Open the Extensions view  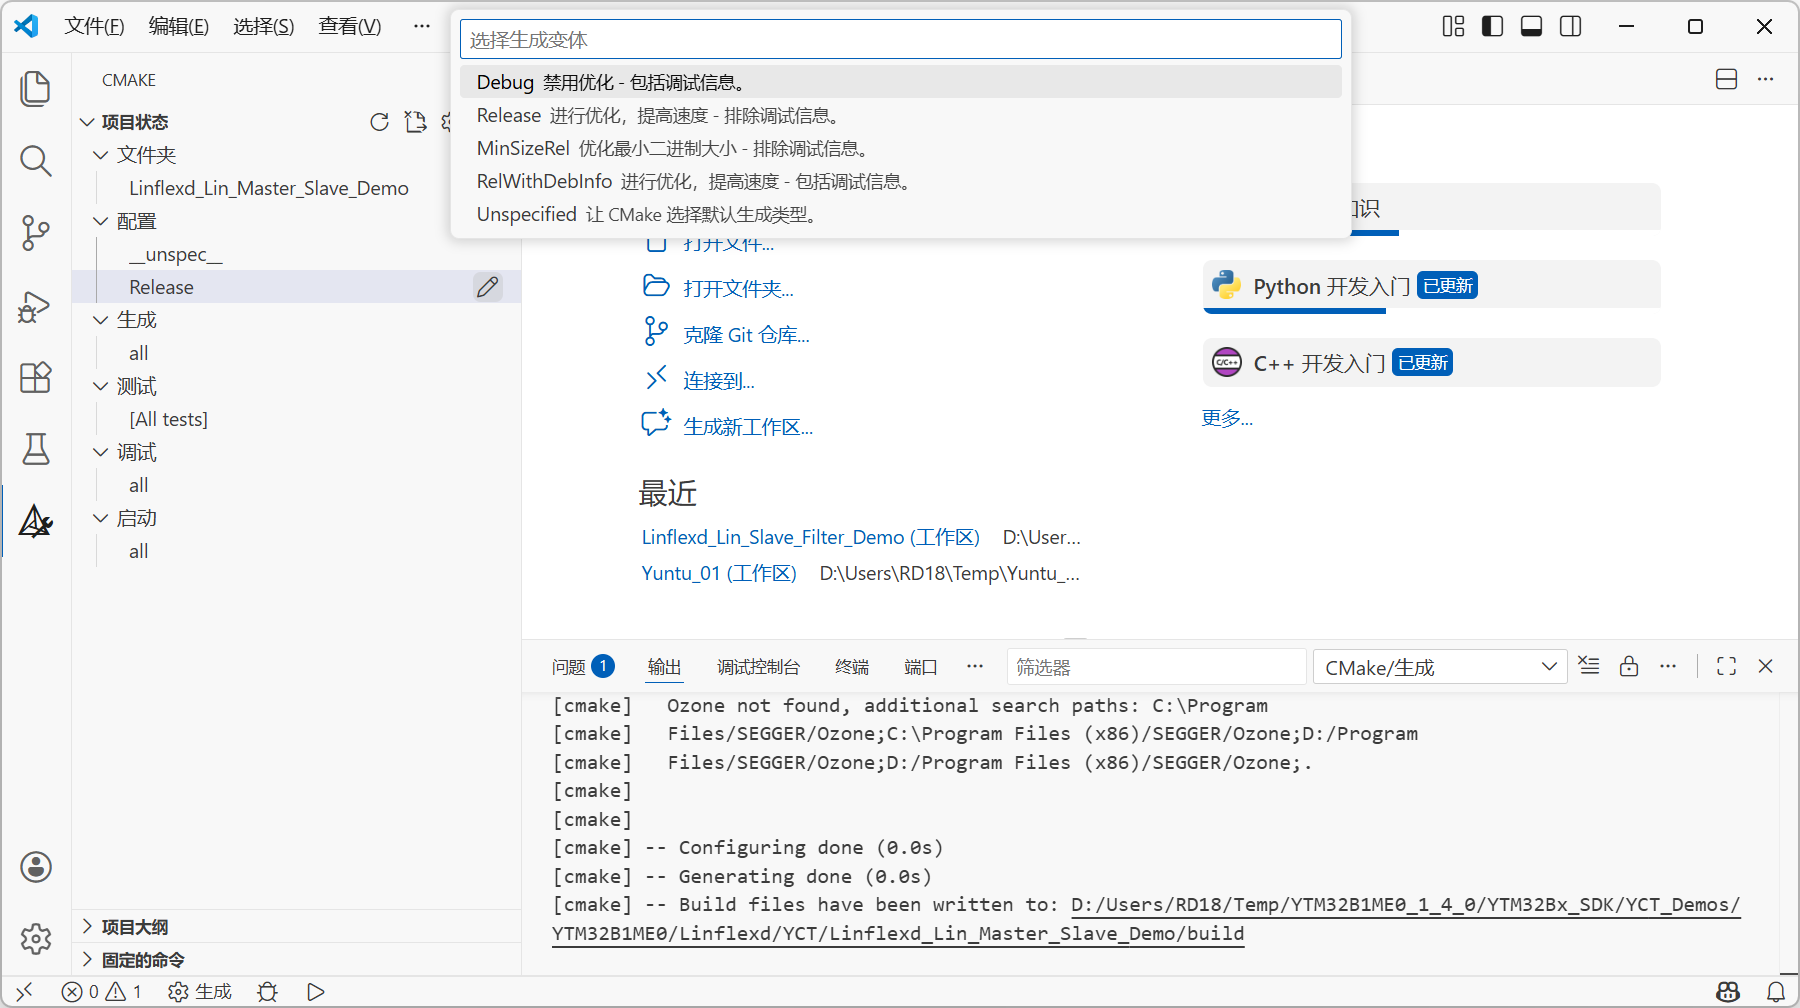click(36, 378)
